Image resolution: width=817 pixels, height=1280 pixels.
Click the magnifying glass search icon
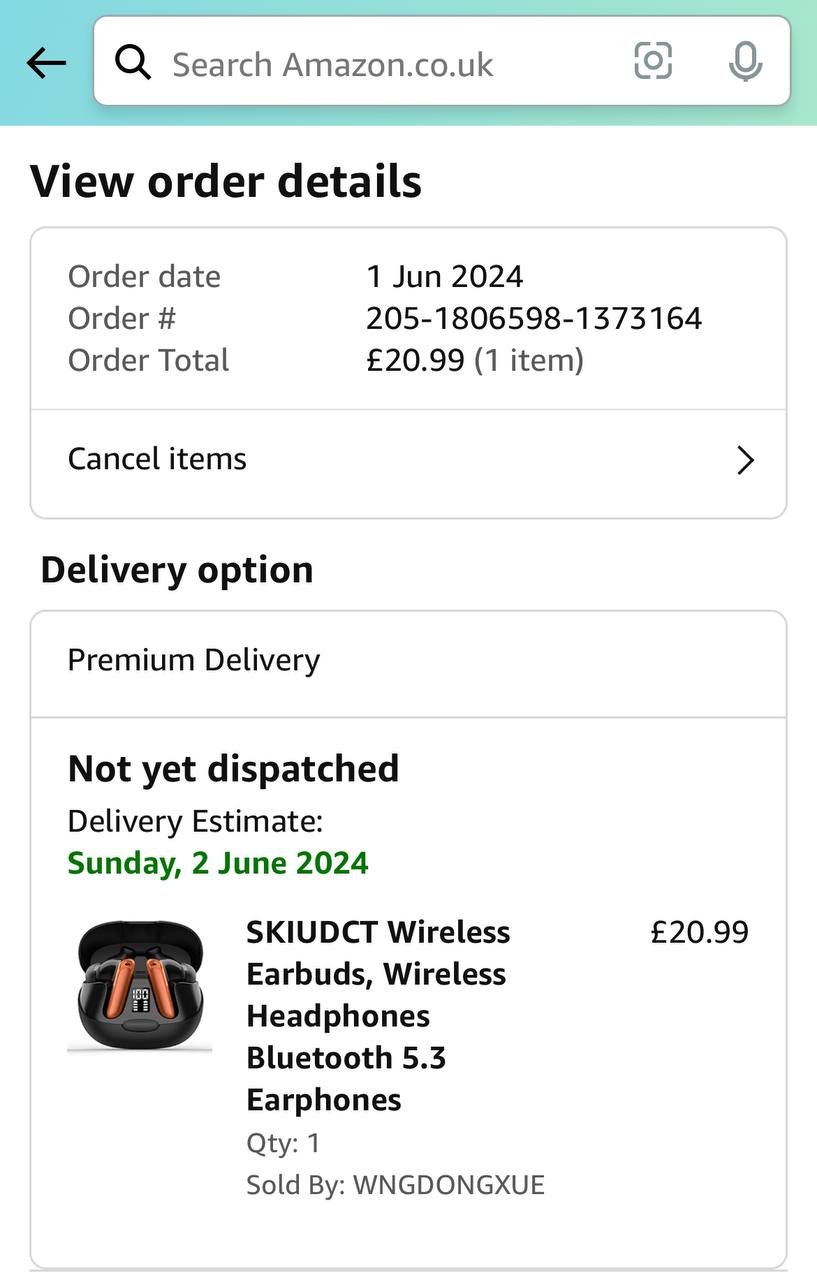(x=133, y=63)
